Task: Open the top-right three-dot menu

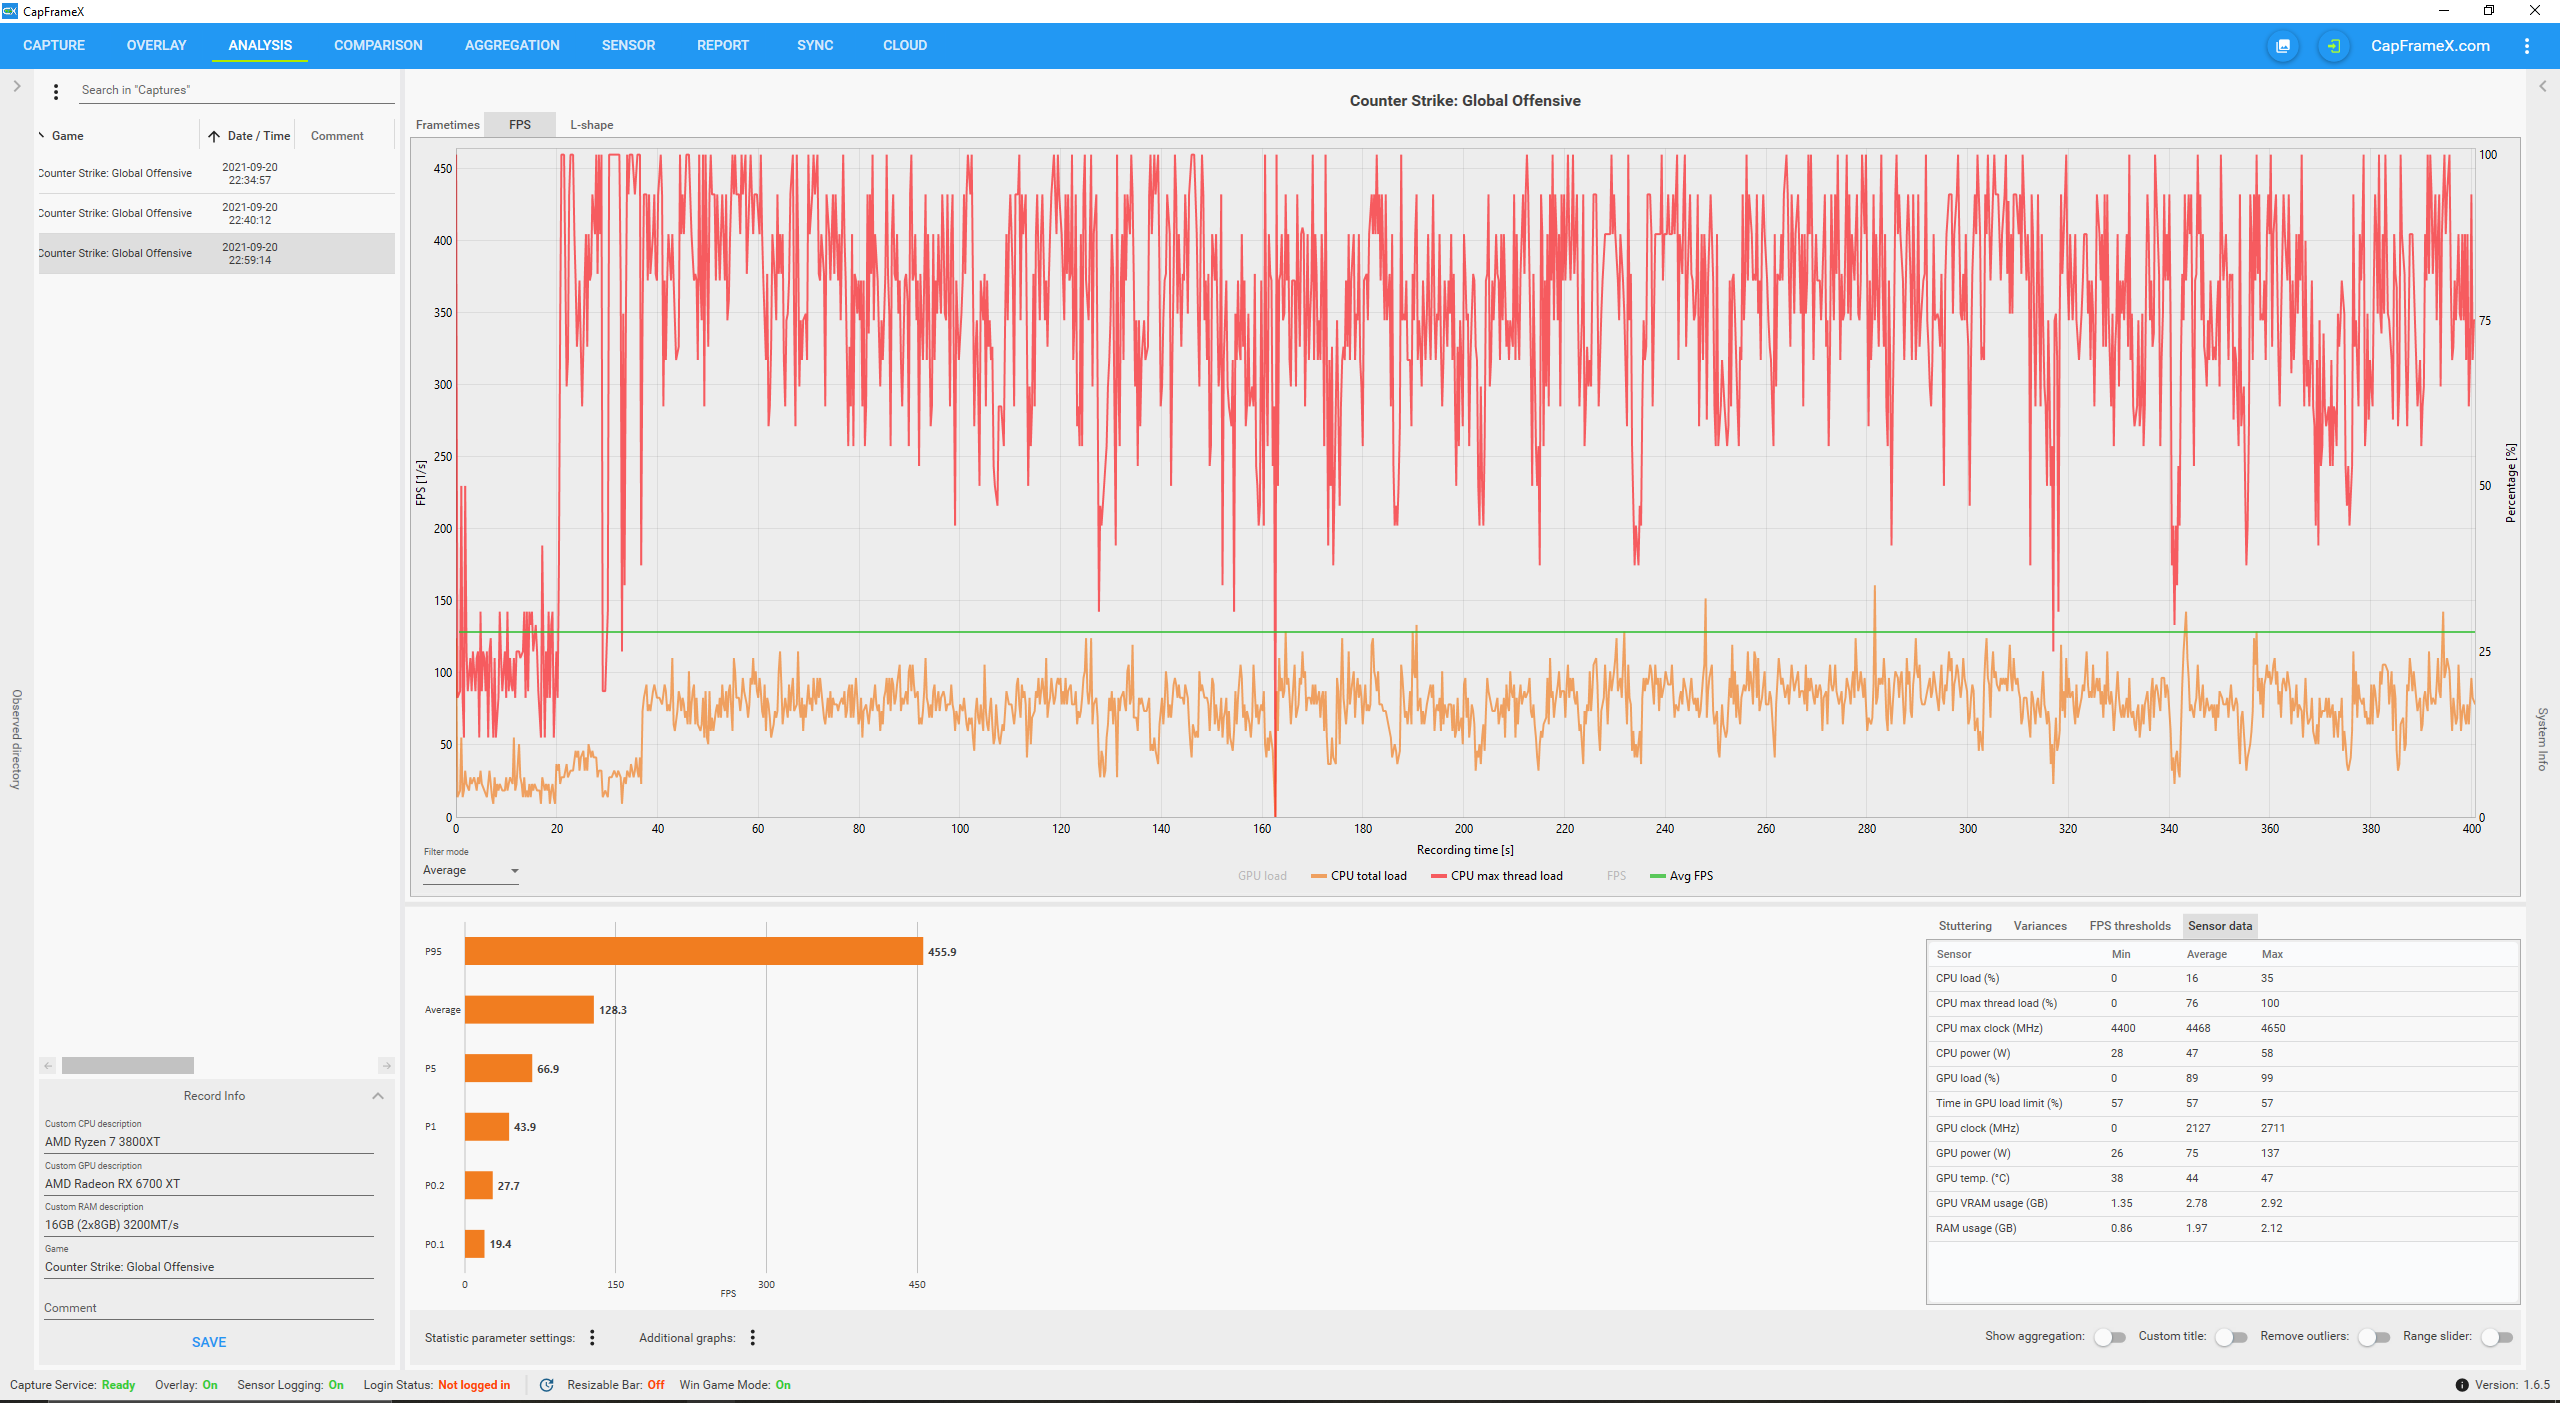Action: [x=2527, y=46]
